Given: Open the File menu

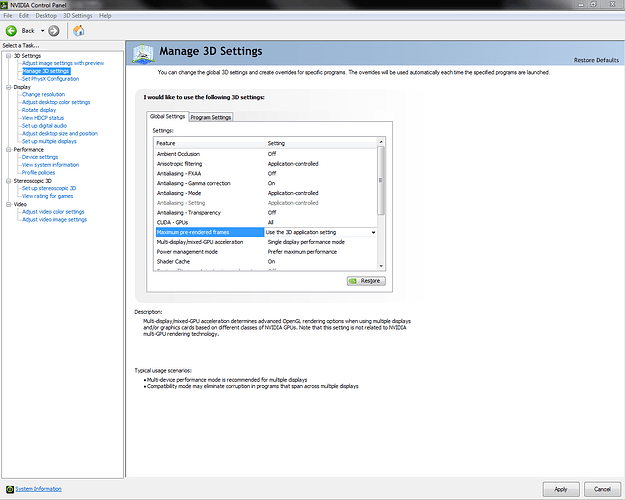Looking at the screenshot, I should 8,16.
